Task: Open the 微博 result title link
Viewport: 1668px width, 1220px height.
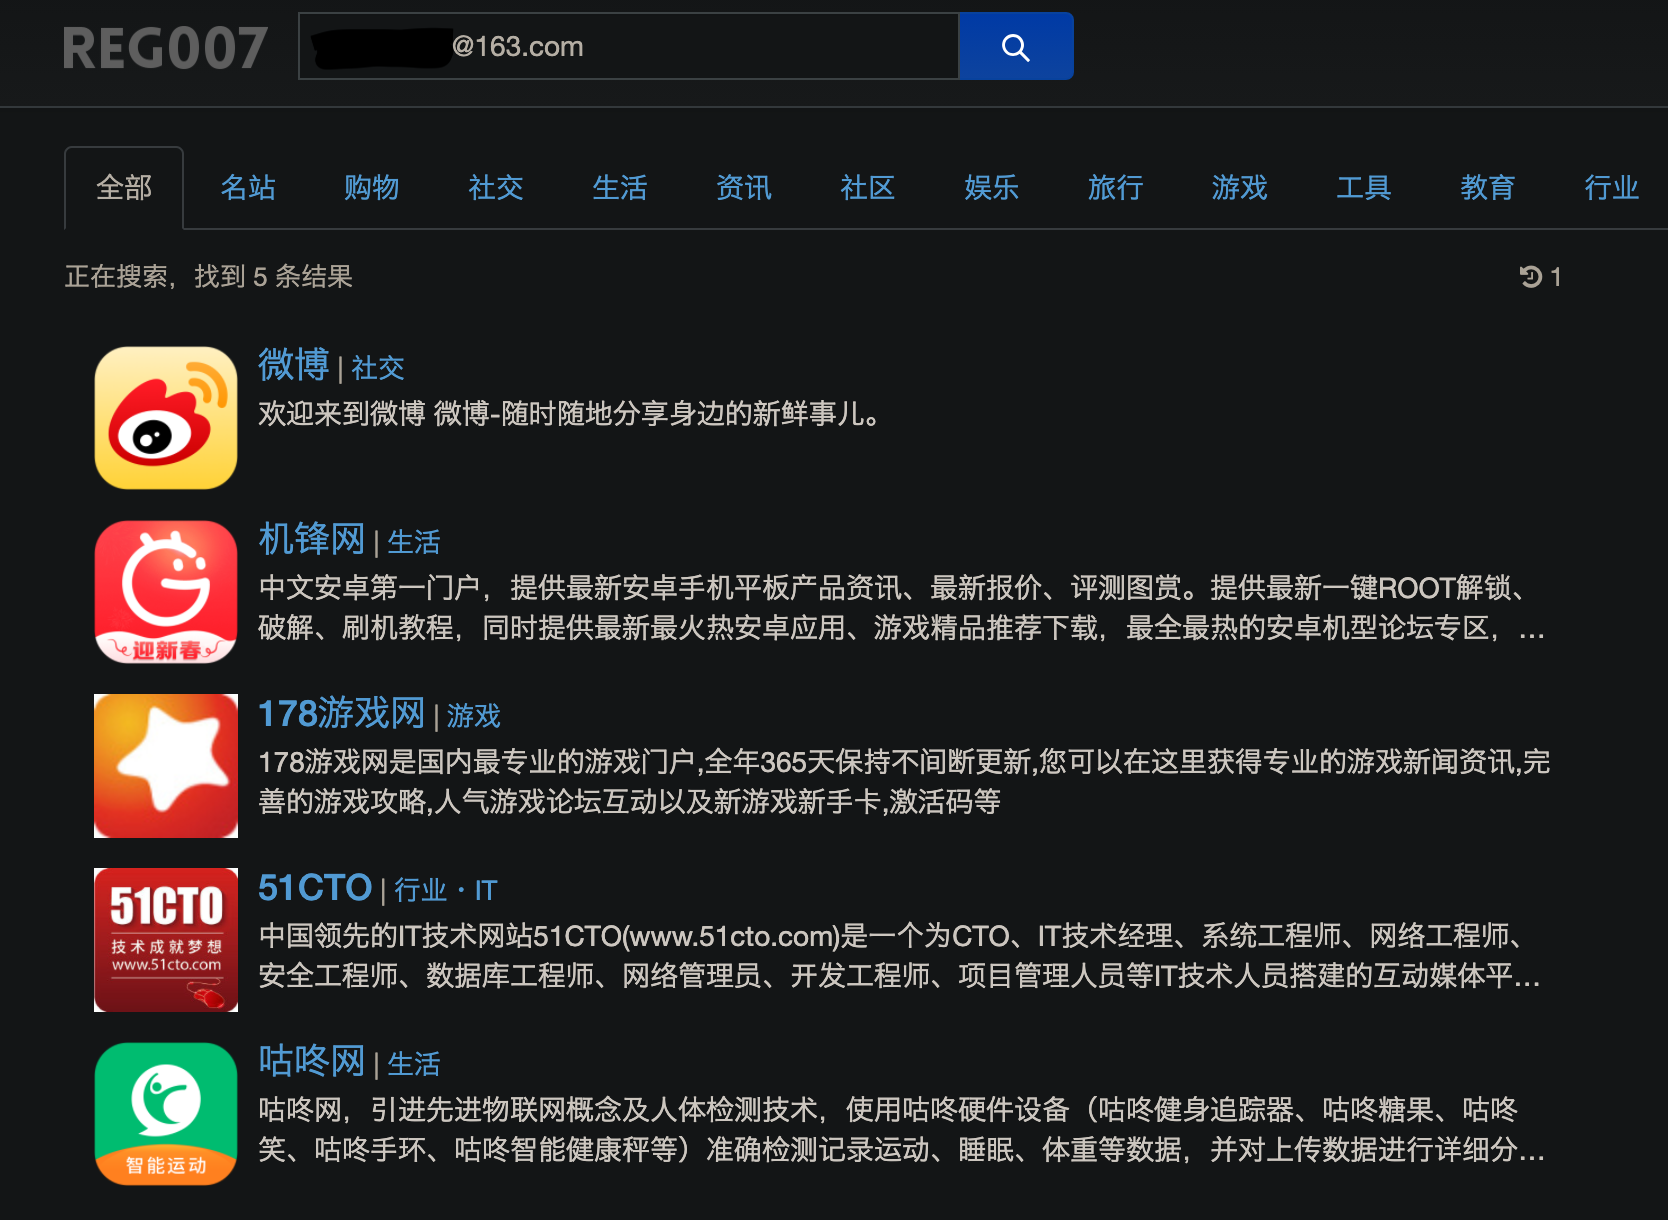Action: pyautogui.click(x=294, y=365)
